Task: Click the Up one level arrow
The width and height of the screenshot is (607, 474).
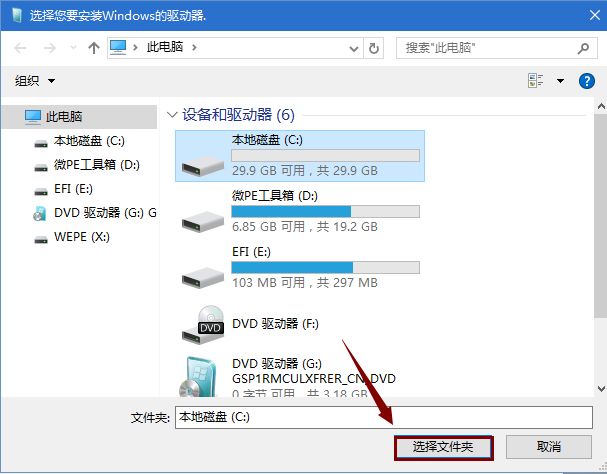Action: pyautogui.click(x=93, y=47)
